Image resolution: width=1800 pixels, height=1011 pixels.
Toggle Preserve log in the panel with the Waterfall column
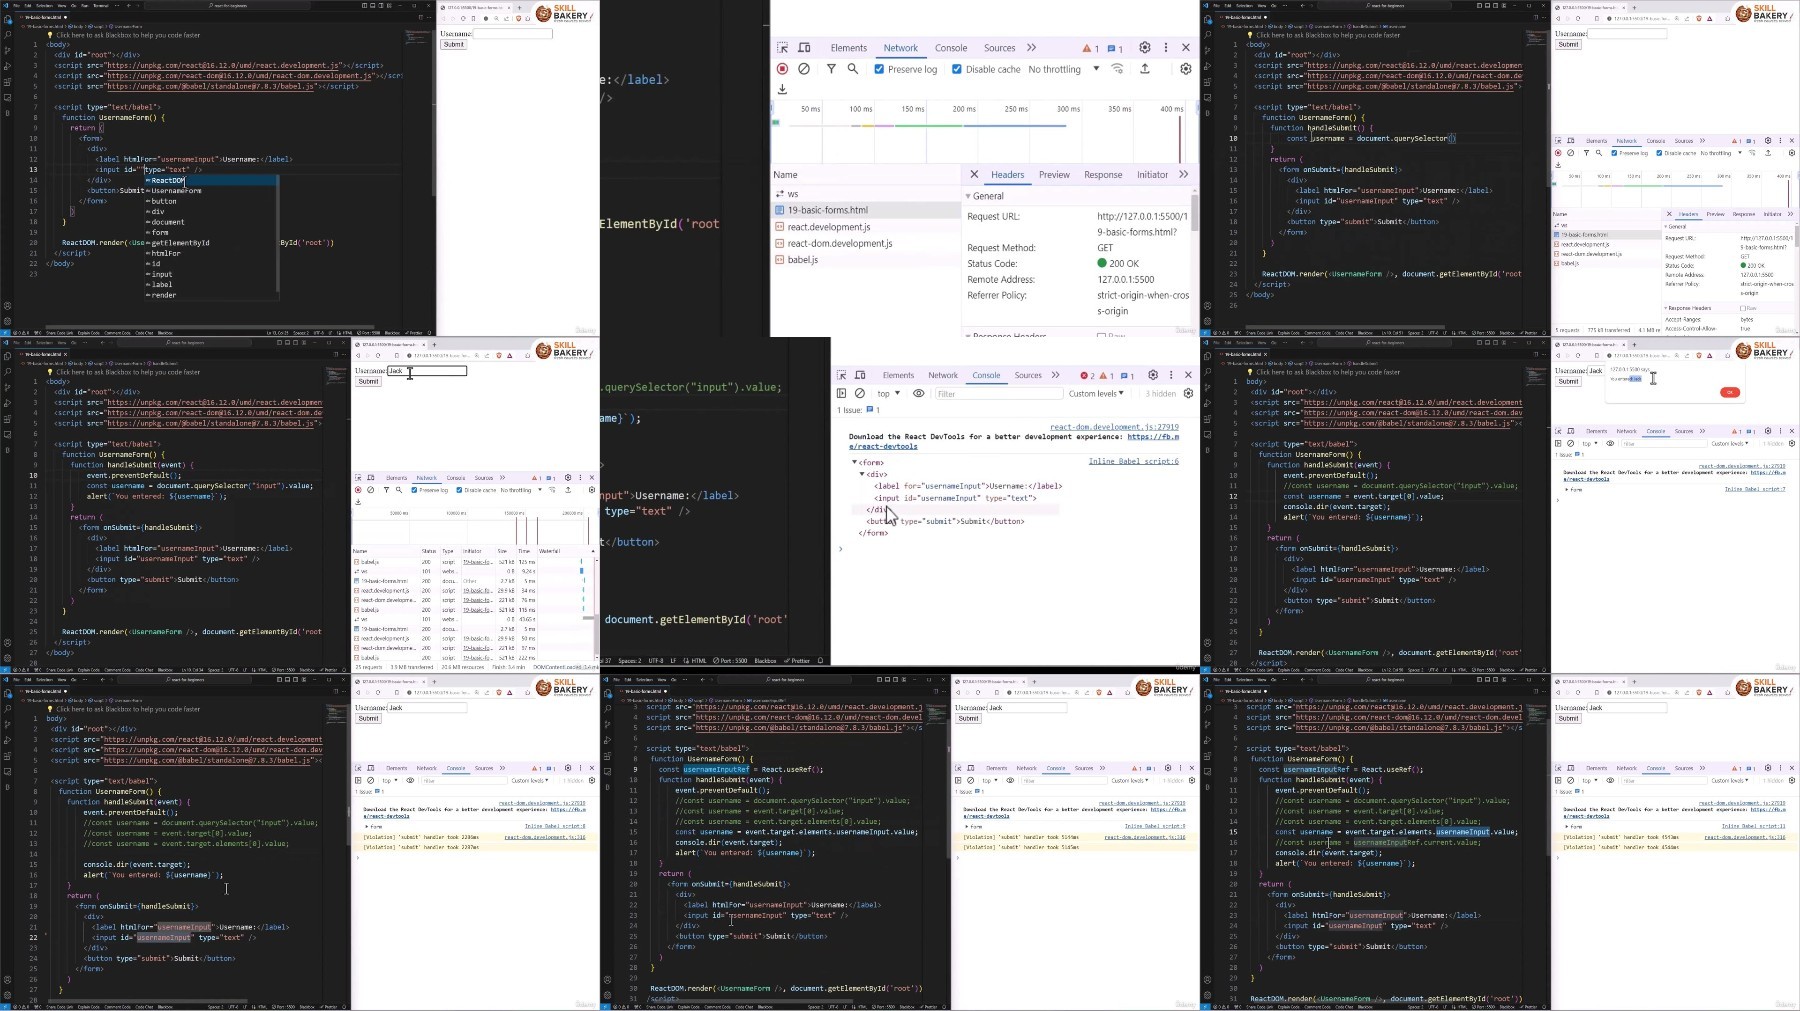click(415, 490)
